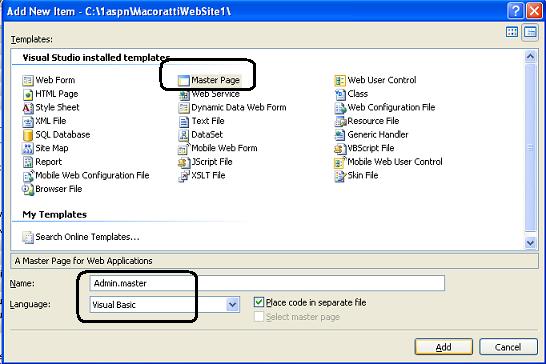Click the Mobile Web User Control label
The width and height of the screenshot is (546, 364).
click(x=395, y=162)
